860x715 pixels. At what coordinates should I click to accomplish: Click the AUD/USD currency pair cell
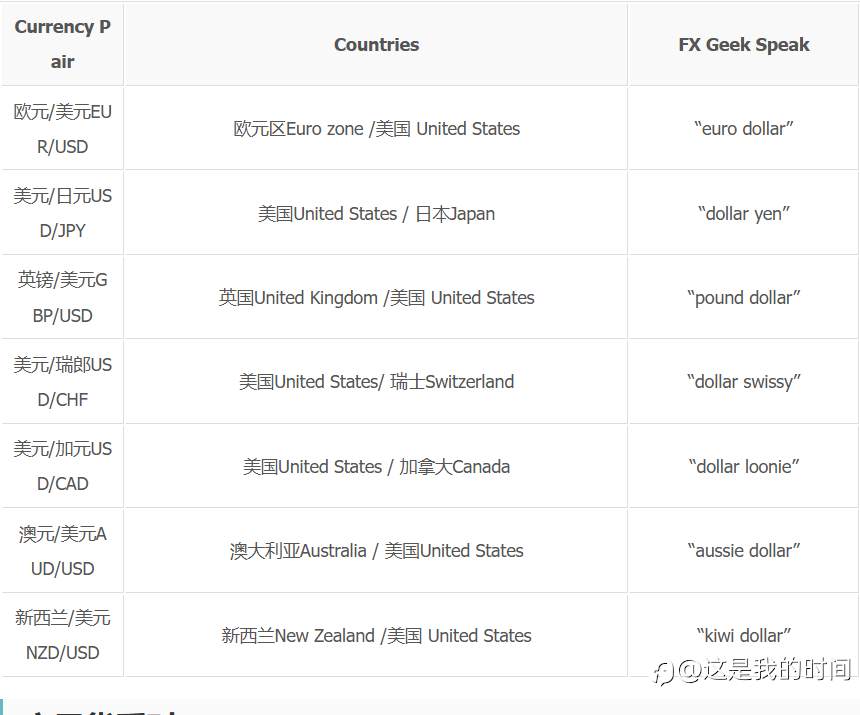point(63,551)
